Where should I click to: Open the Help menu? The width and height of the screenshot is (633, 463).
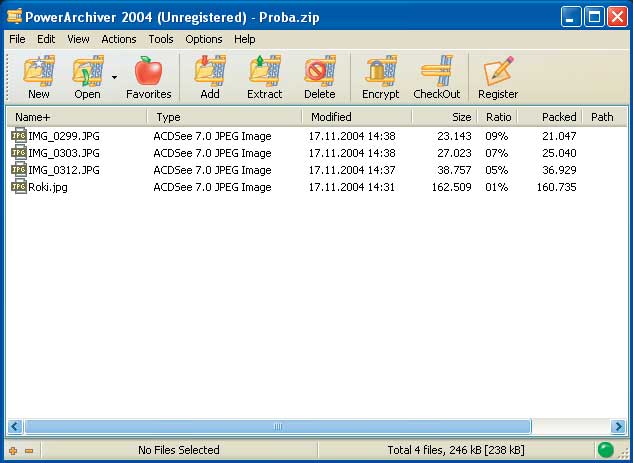[x=245, y=39]
